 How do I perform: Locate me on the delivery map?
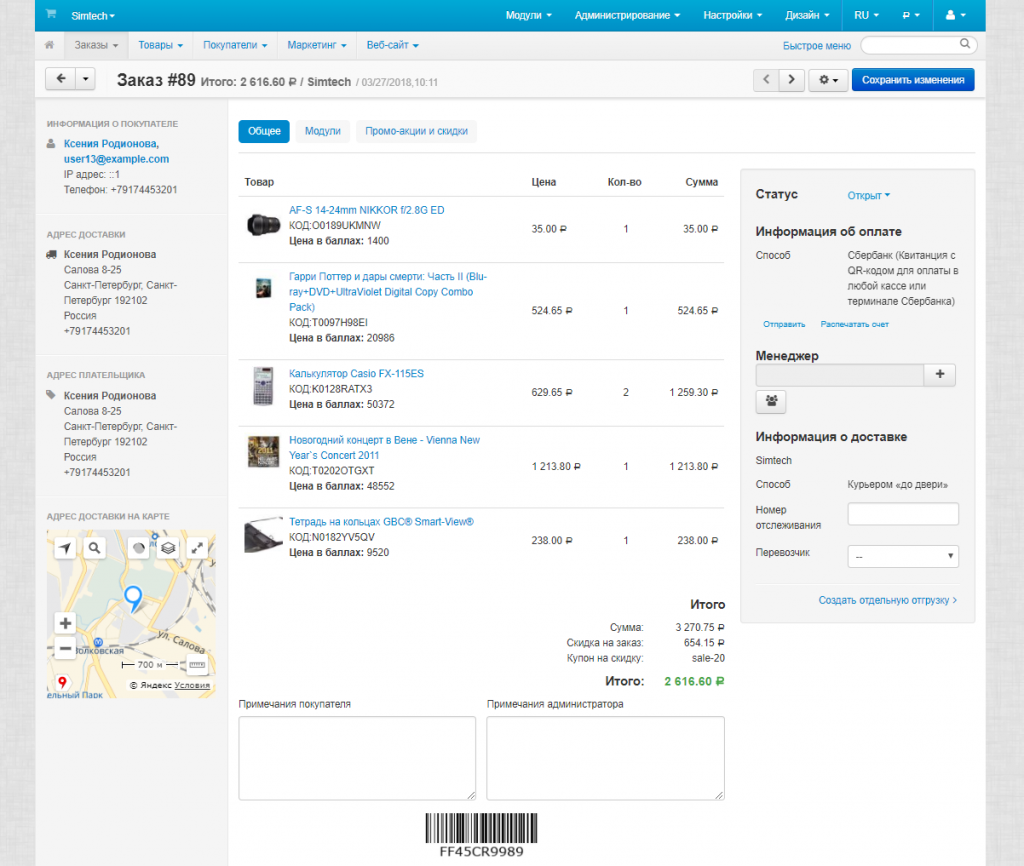click(65, 548)
